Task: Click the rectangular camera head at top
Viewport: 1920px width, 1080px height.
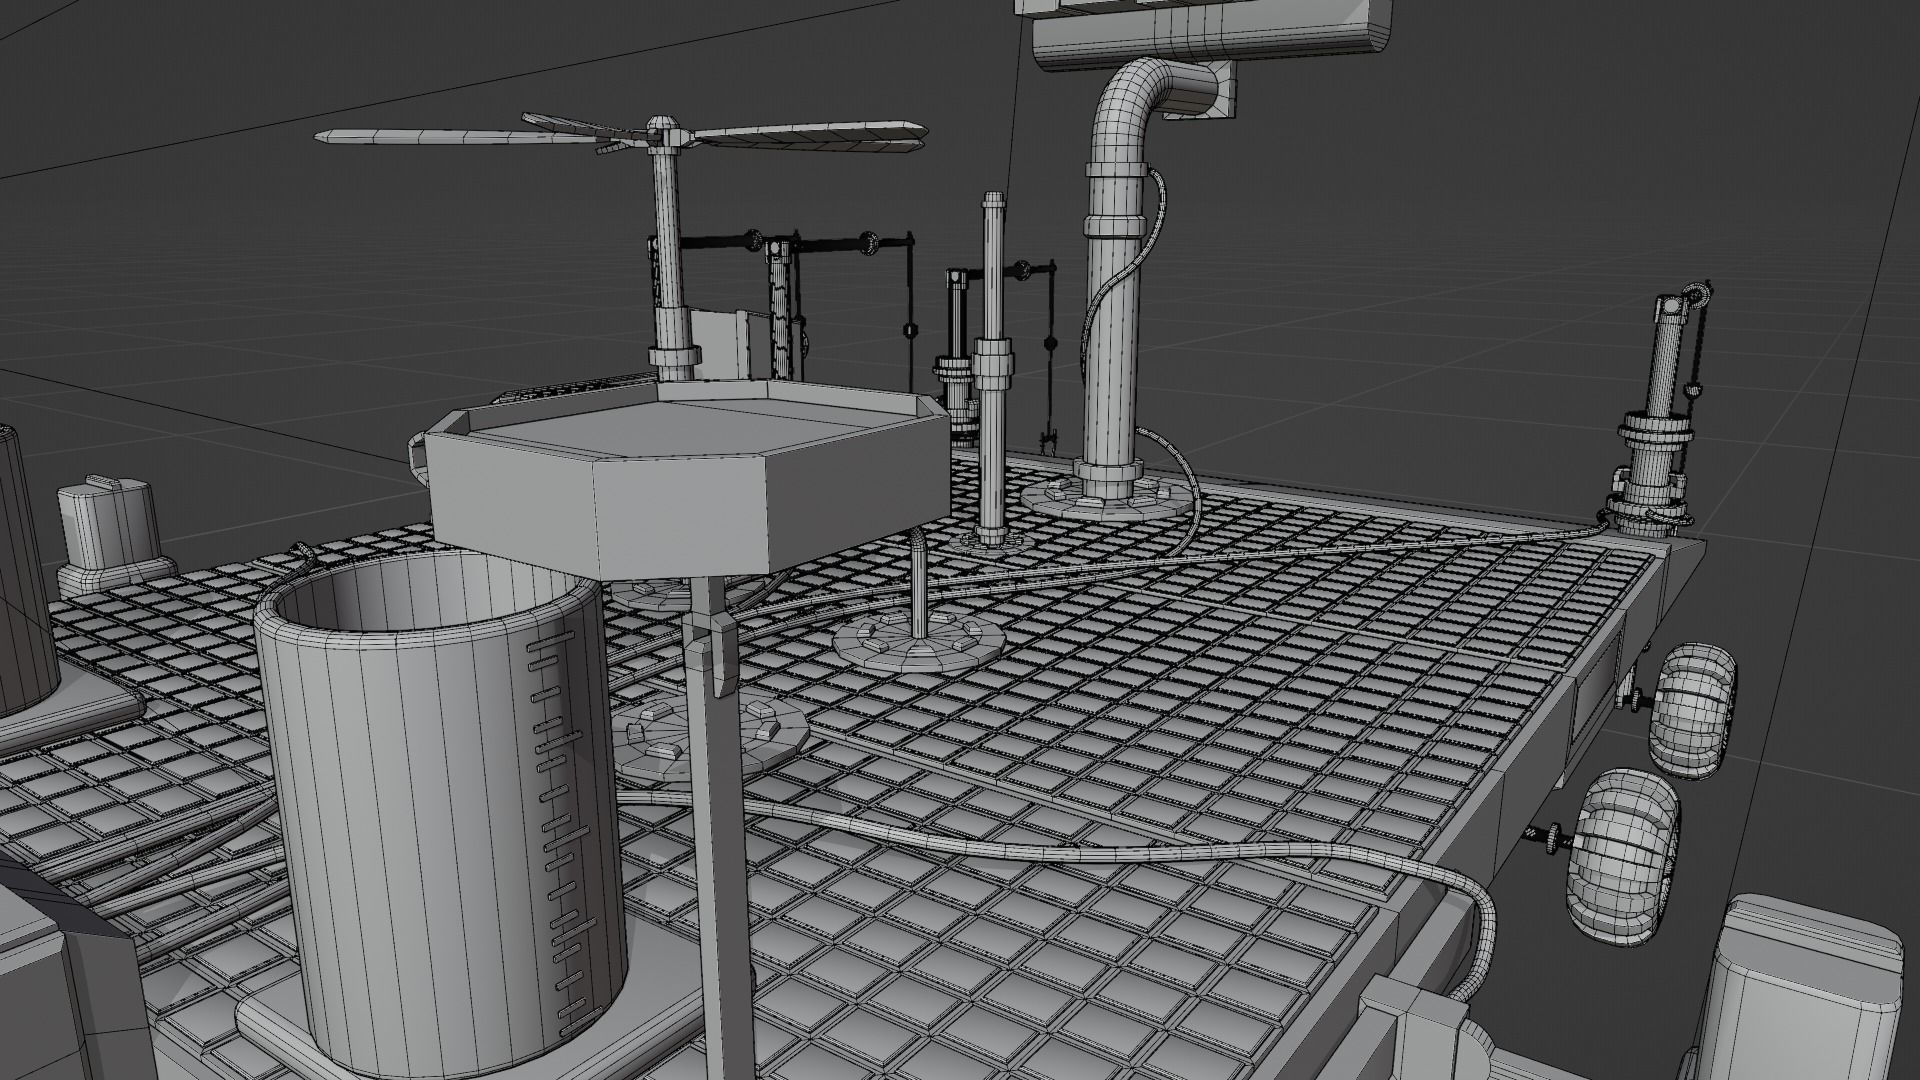Action: point(1210,35)
